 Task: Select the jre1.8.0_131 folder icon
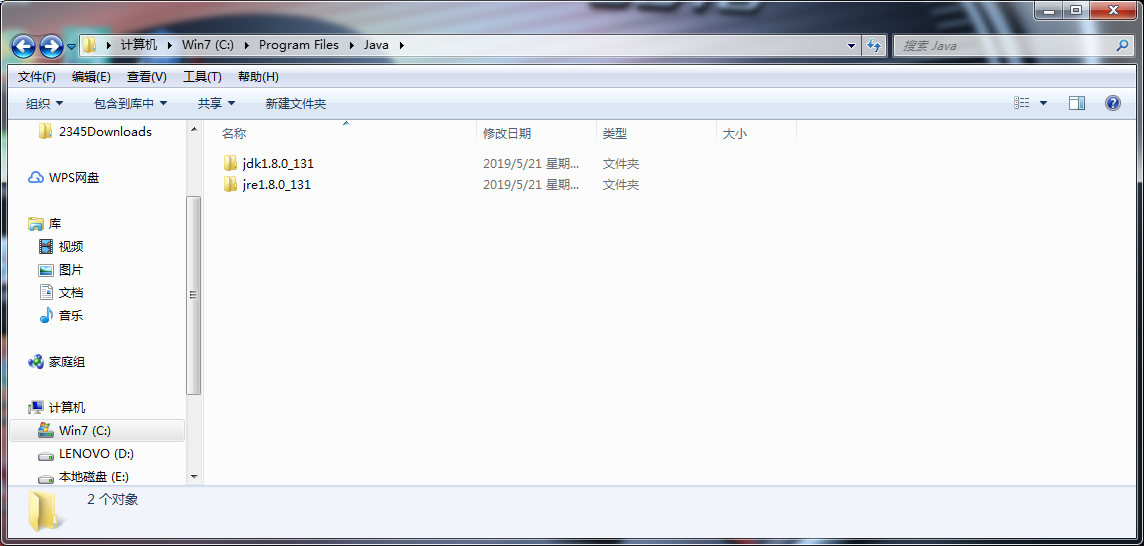[x=231, y=184]
